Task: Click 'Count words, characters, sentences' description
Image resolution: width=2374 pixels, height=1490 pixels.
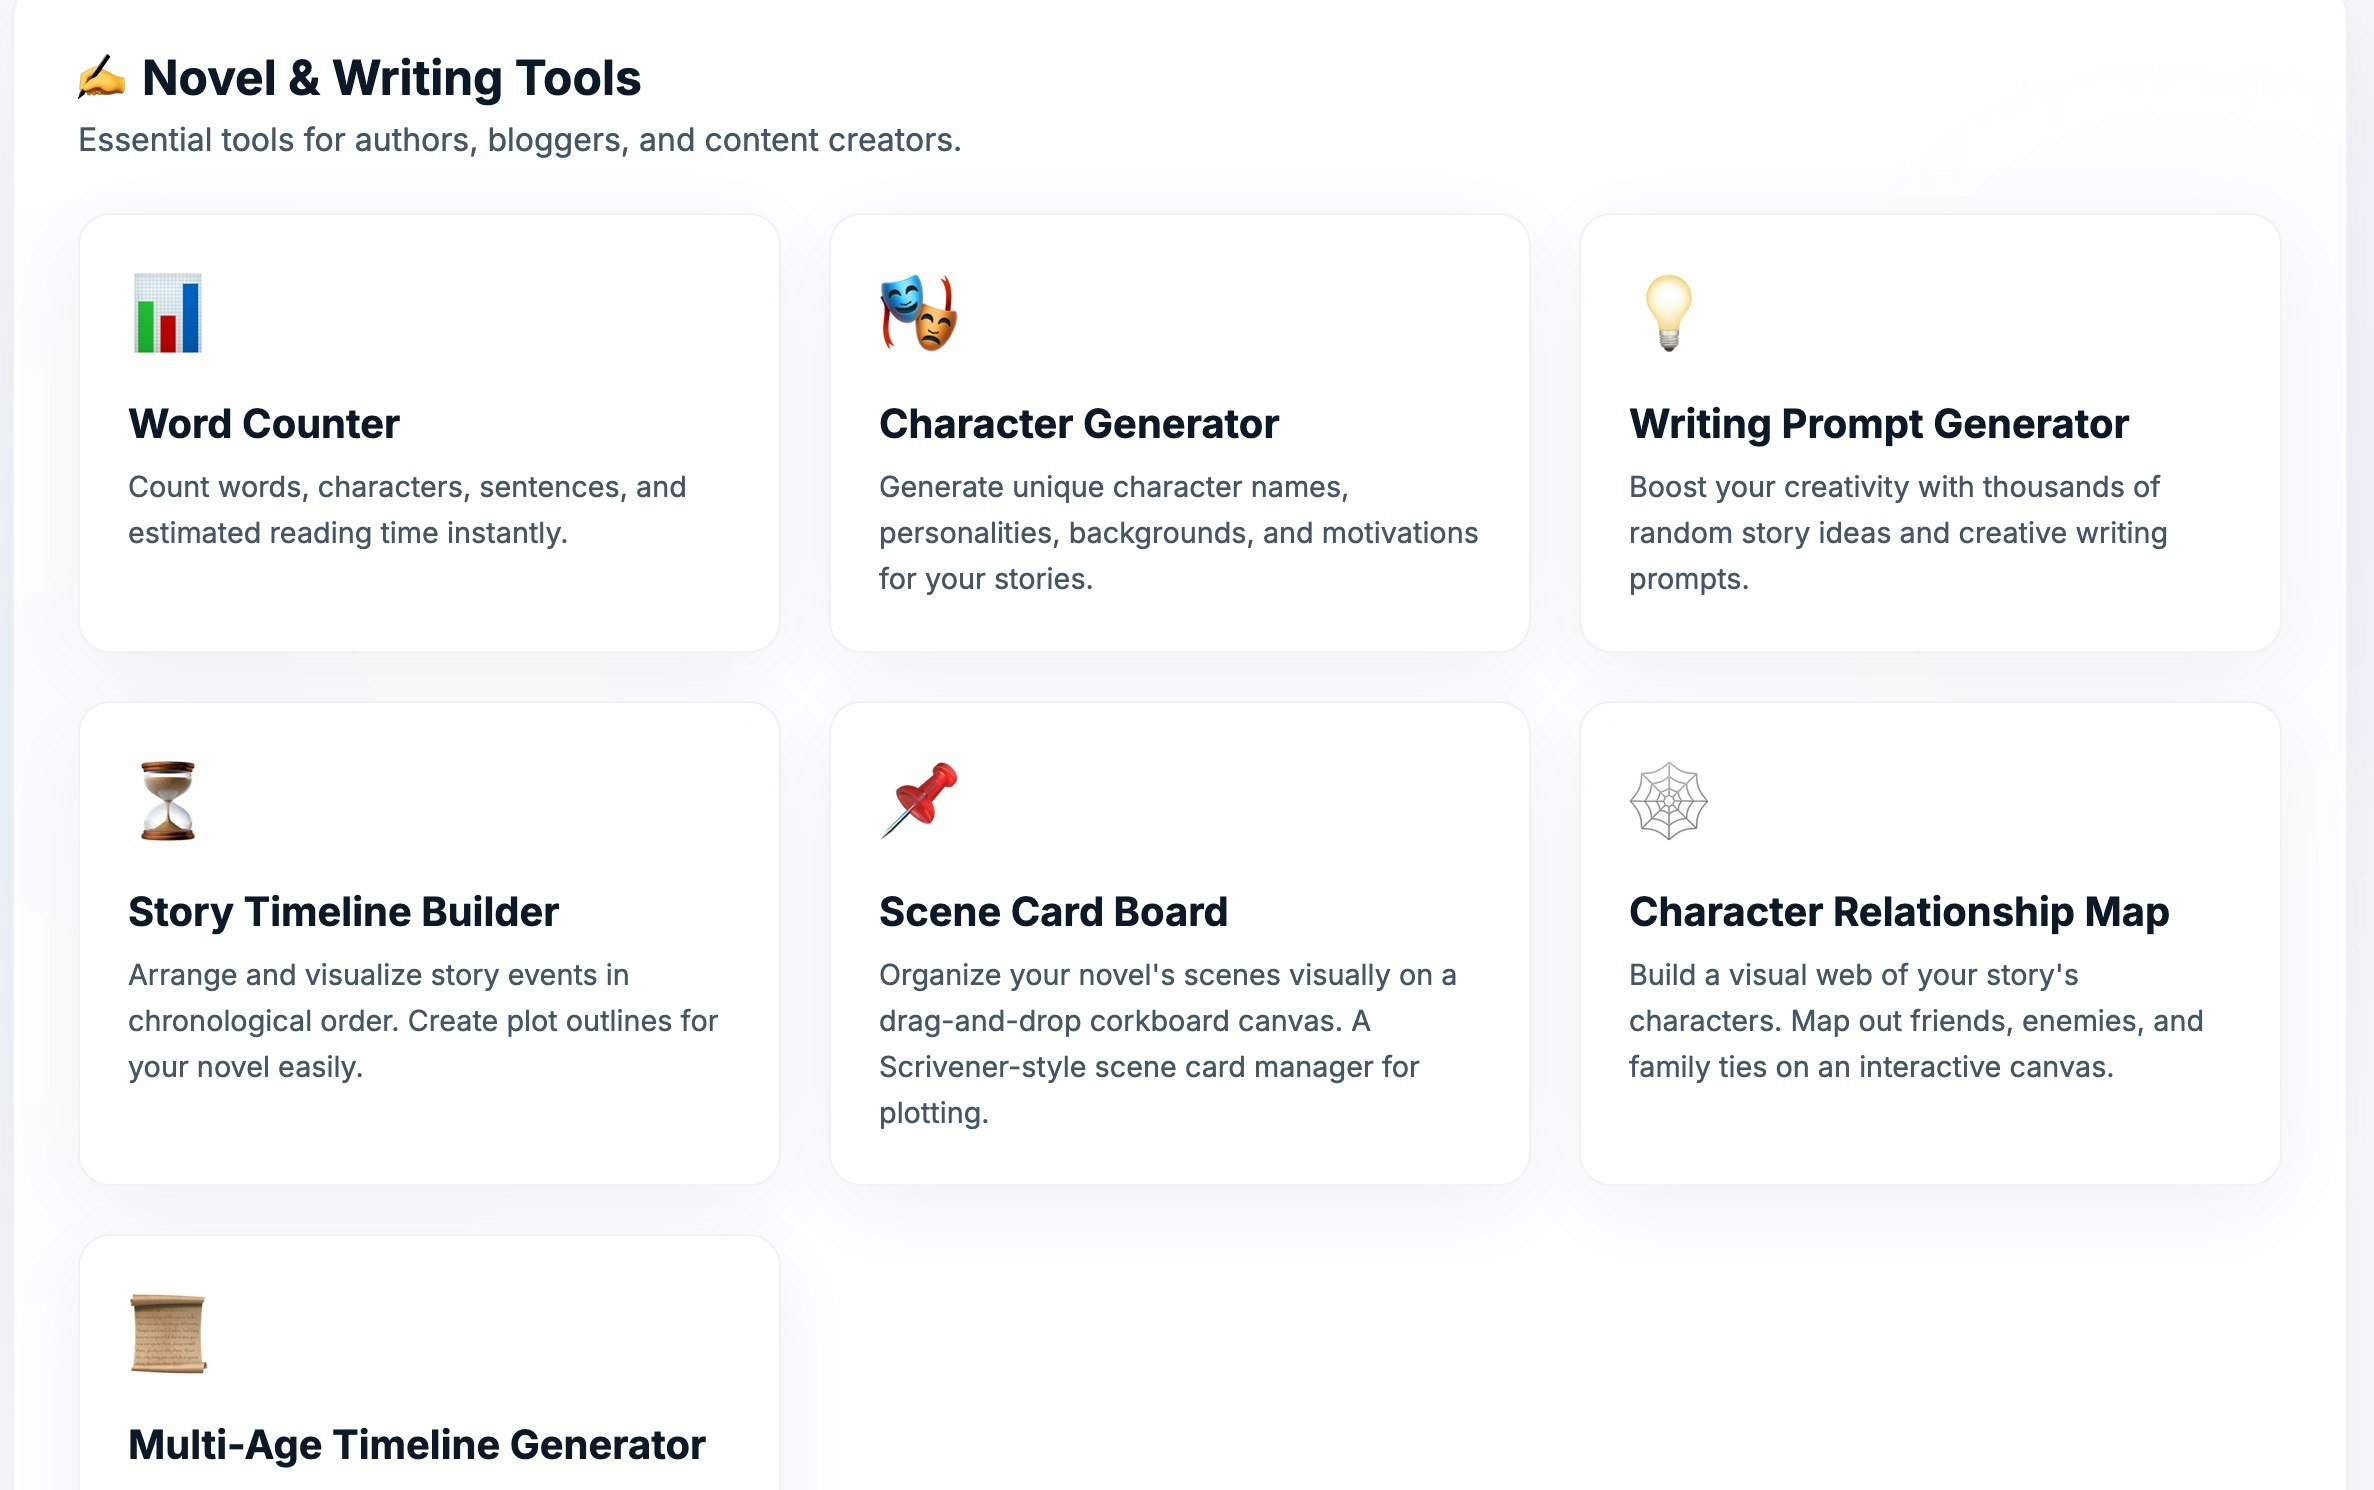Action: [x=407, y=510]
